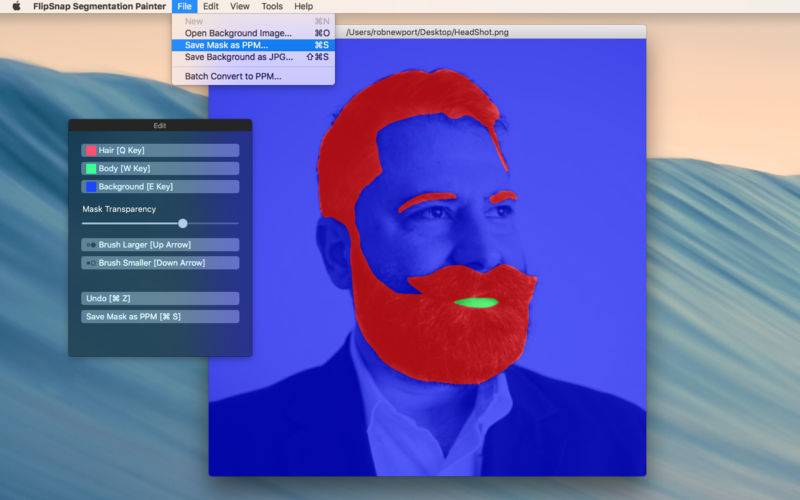800x500 pixels.
Task: Click the HeadShot.png file path title
Action: [x=427, y=32]
